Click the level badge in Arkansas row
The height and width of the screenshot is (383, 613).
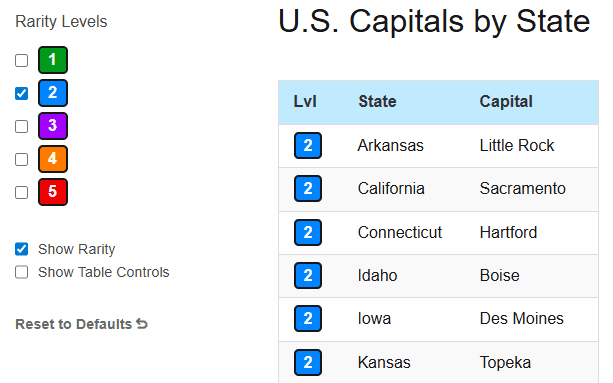click(x=308, y=145)
